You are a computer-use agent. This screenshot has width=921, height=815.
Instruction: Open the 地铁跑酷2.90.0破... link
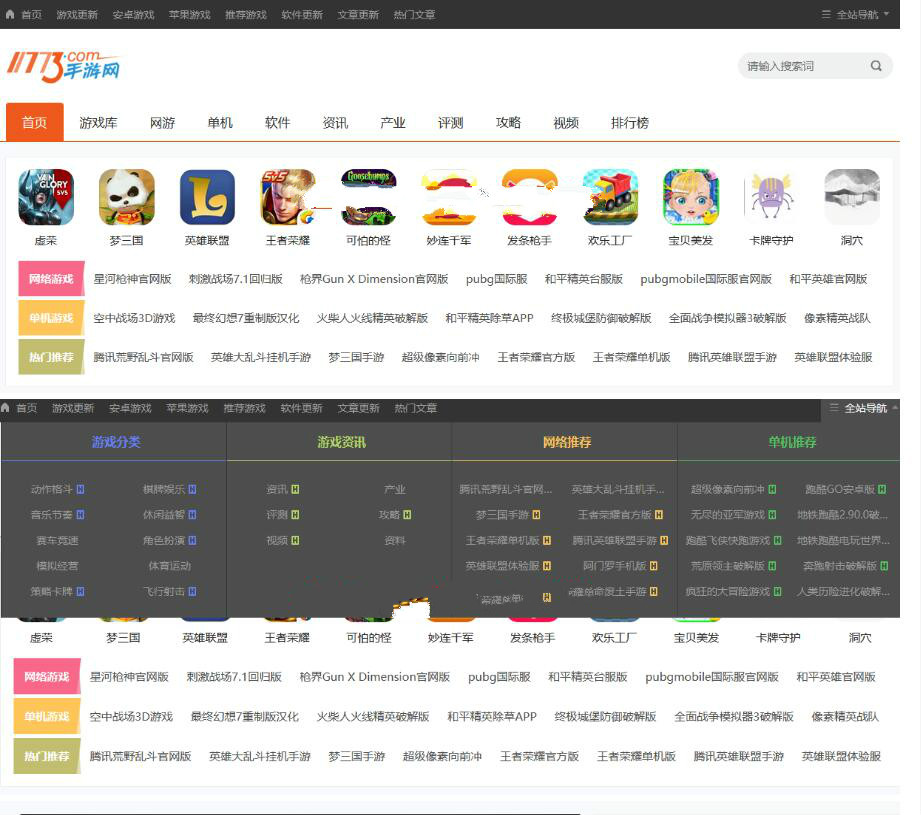pyautogui.click(x=842, y=515)
